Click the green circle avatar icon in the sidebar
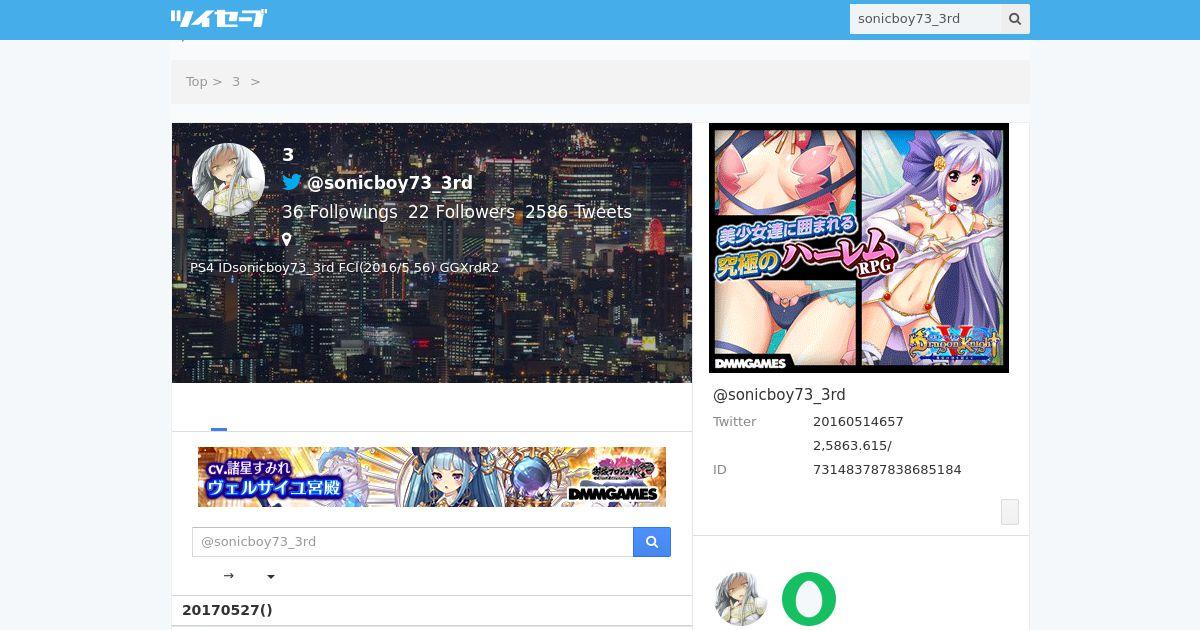Image resolution: width=1200 pixels, height=630 pixels. [x=809, y=599]
